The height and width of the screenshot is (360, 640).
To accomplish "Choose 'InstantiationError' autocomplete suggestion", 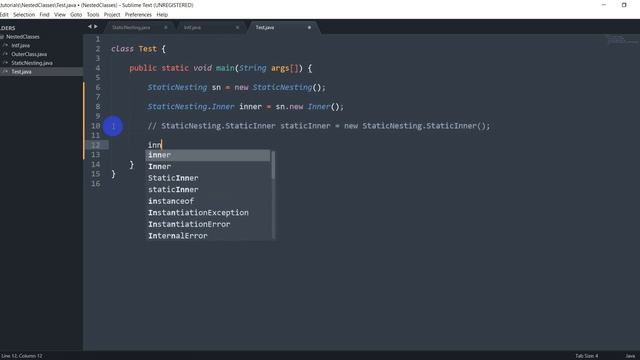I will [x=208, y=224].
